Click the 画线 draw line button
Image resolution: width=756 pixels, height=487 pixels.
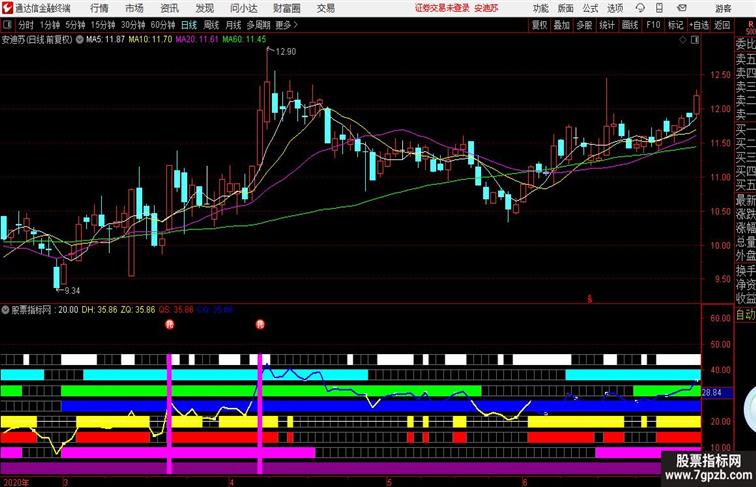click(630, 25)
